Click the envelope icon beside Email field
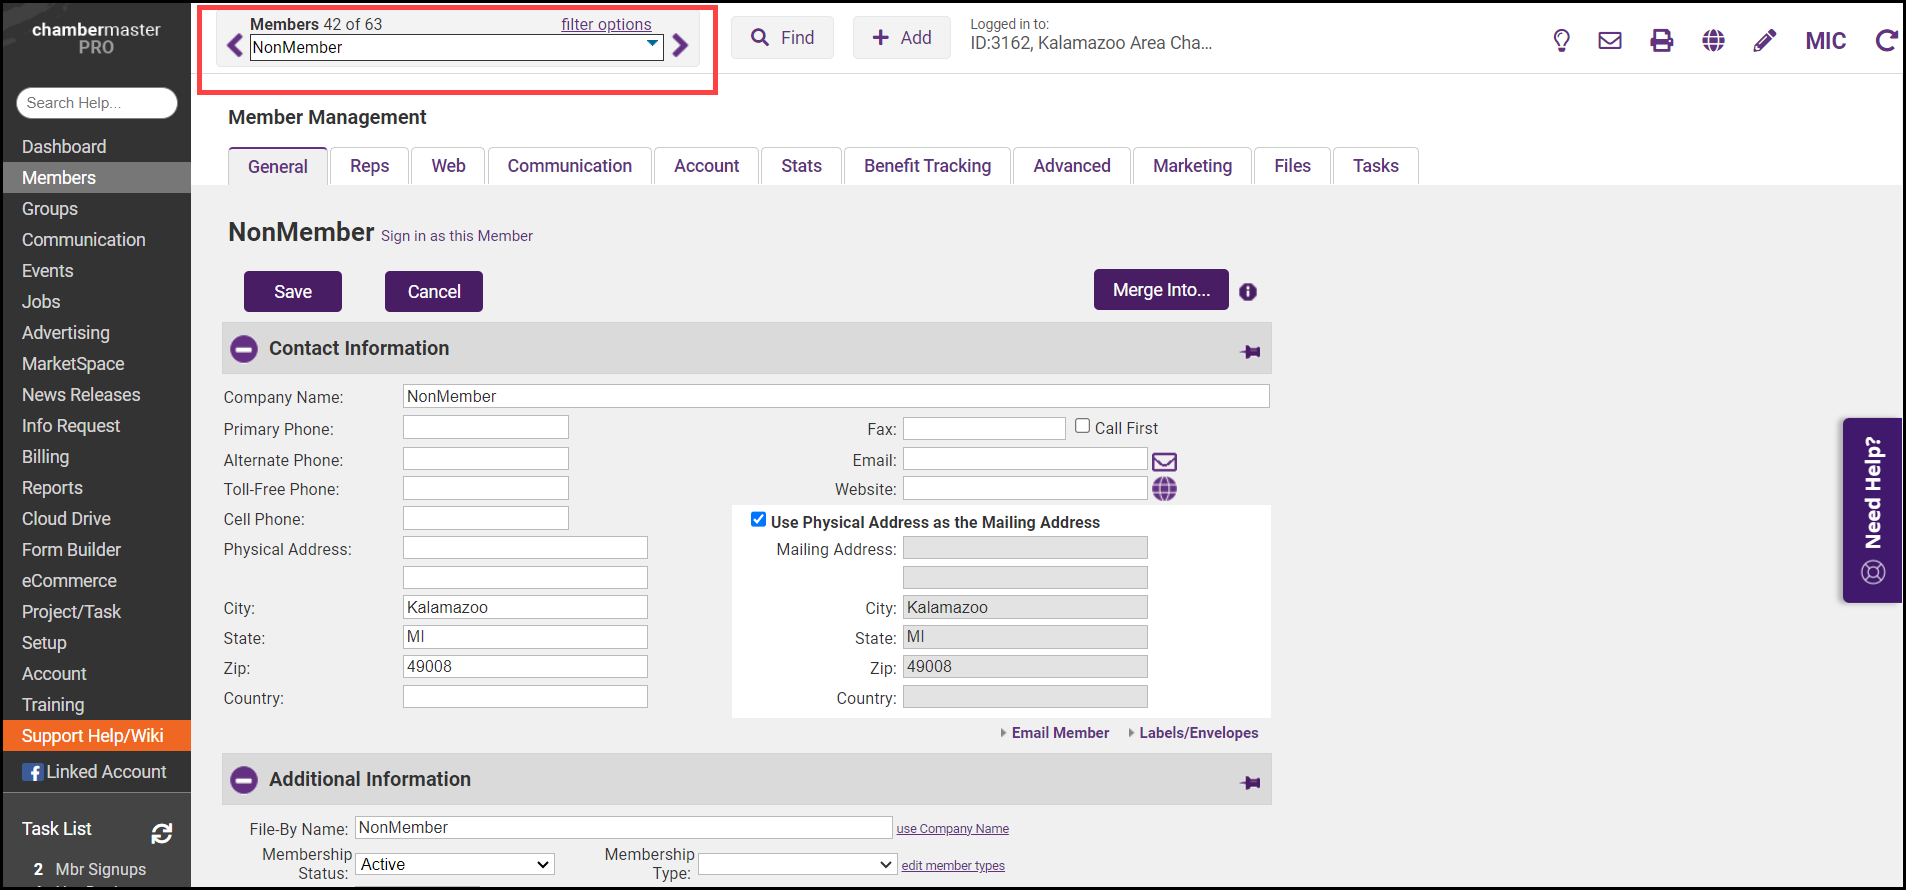The height and width of the screenshot is (890, 1906). pos(1164,461)
